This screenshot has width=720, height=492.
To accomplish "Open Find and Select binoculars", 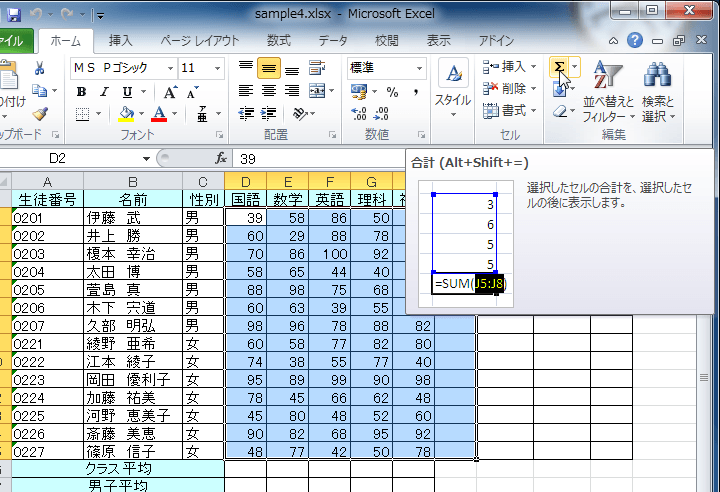I will click(658, 92).
